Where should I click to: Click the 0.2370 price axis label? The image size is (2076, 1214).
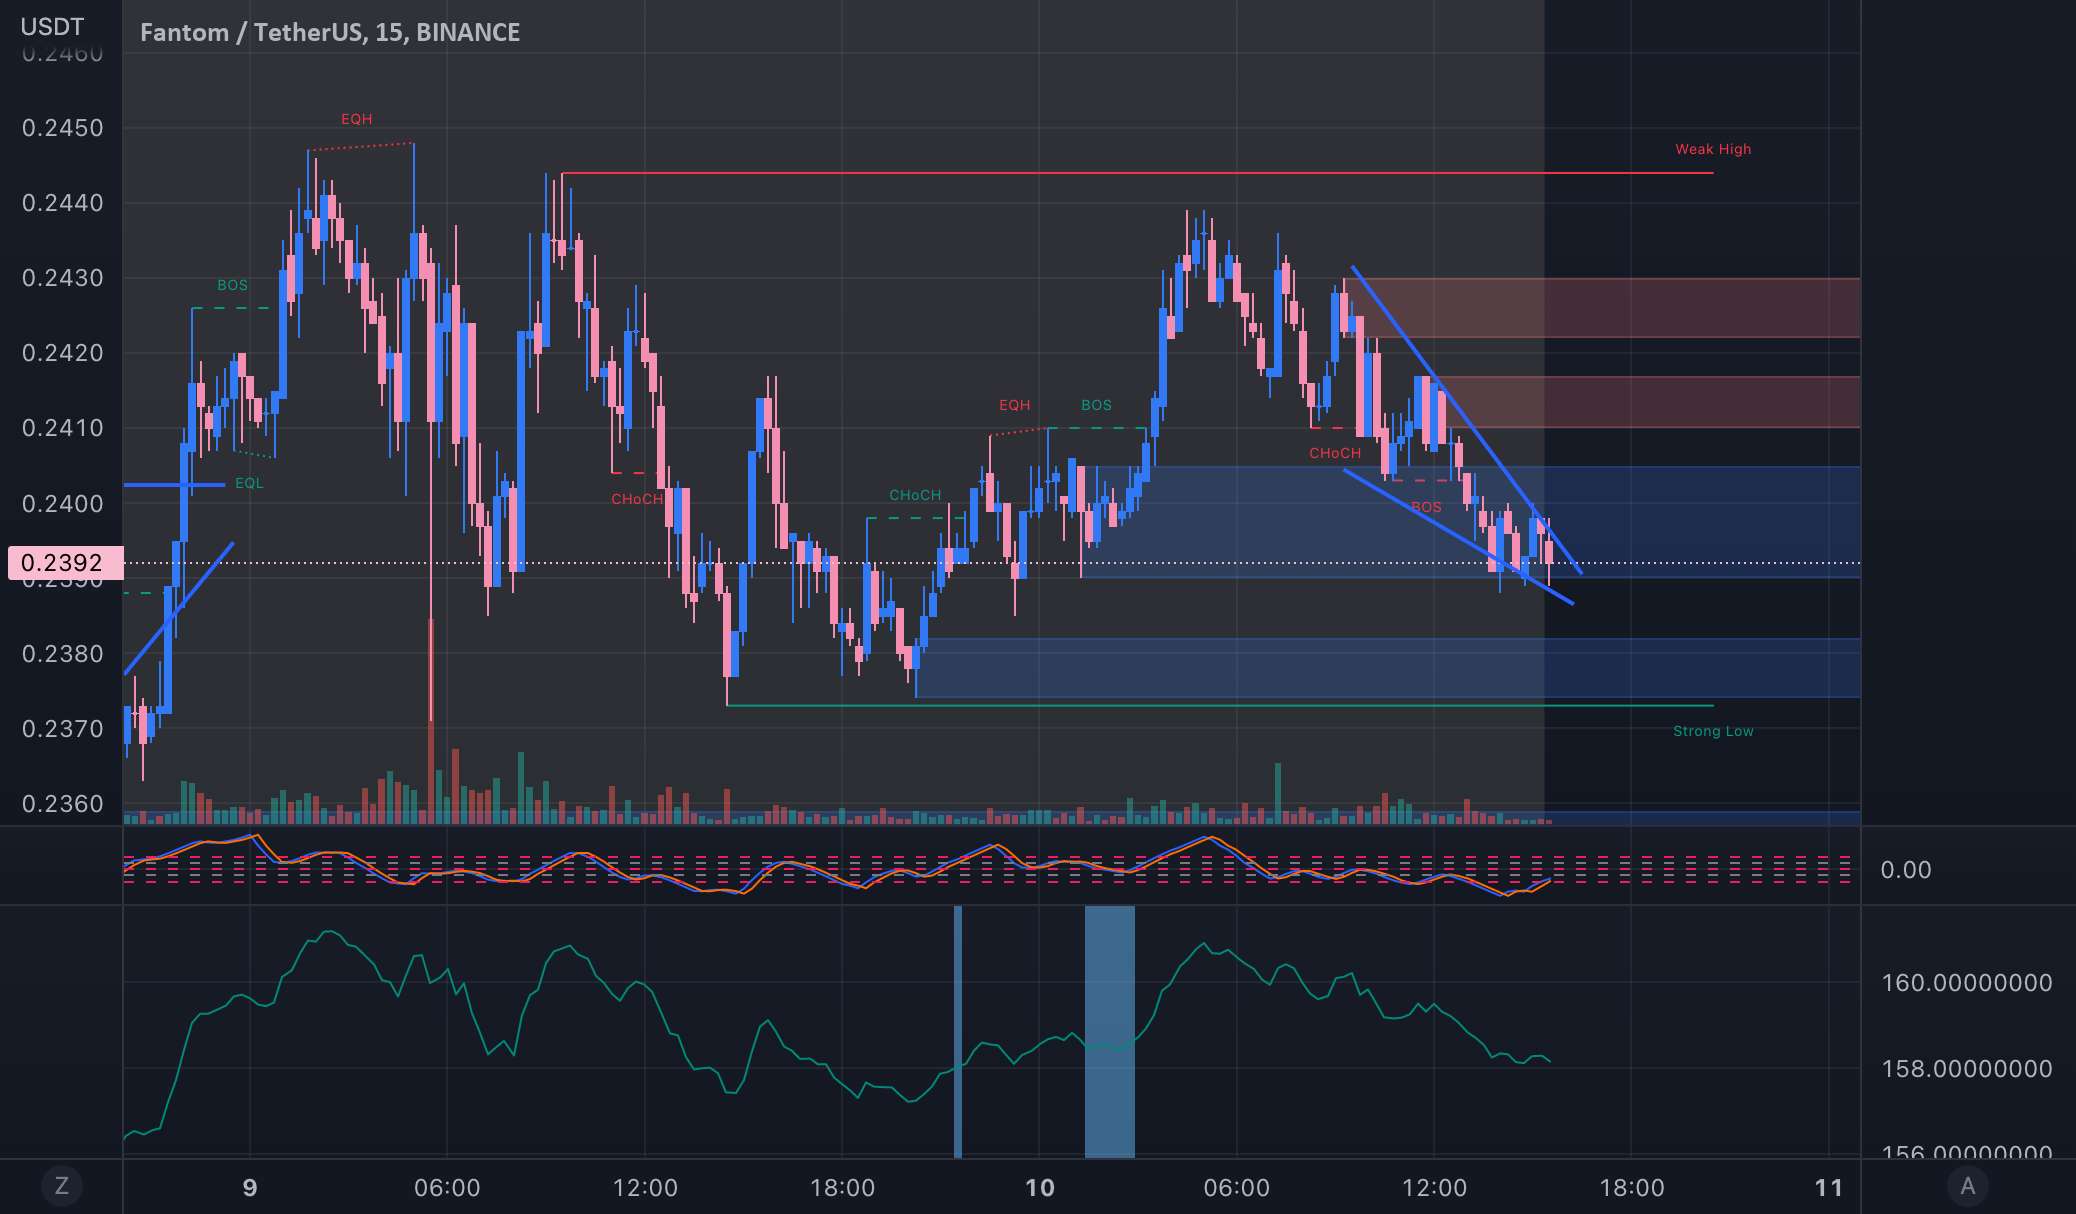63,729
